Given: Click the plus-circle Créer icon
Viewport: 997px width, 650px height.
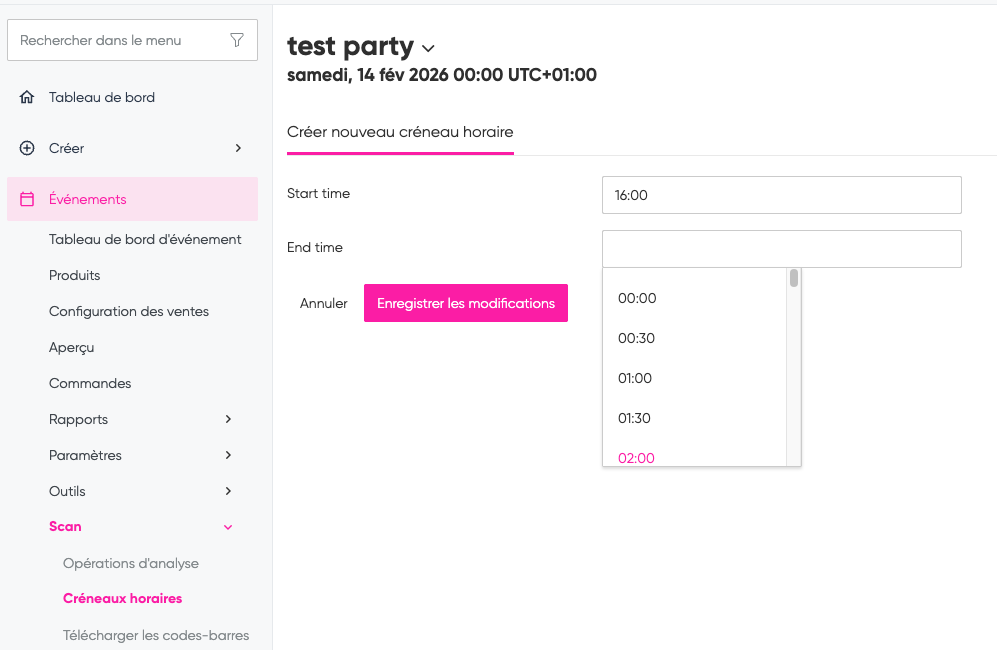Looking at the screenshot, I should pos(27,148).
